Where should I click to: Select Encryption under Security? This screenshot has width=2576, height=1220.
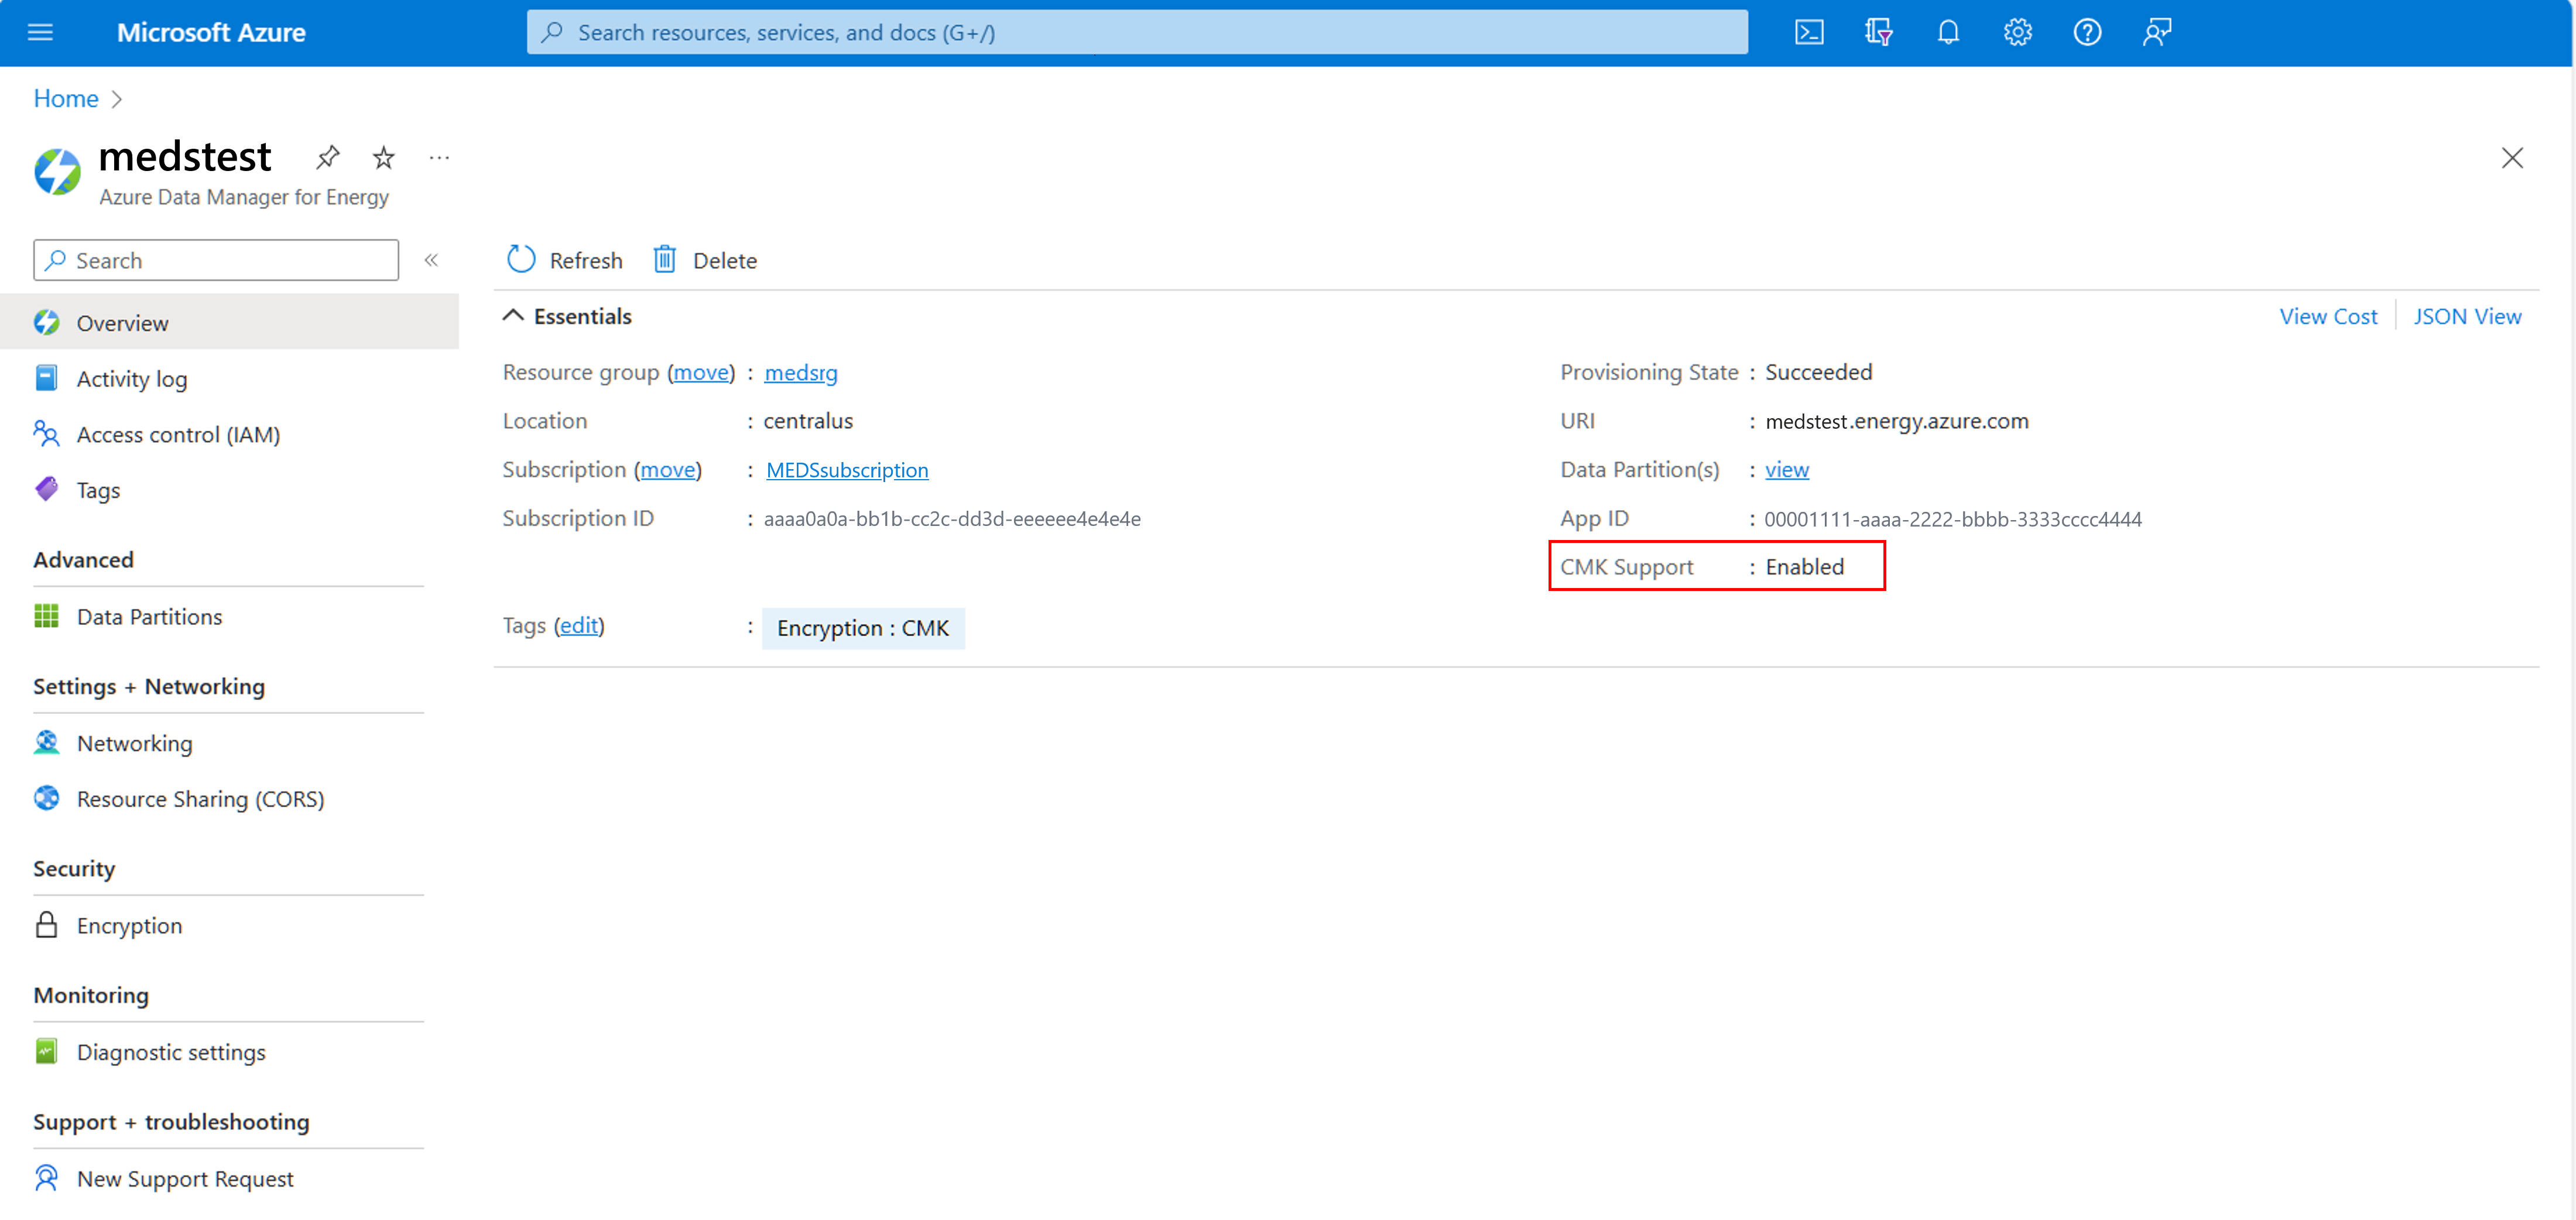click(129, 925)
